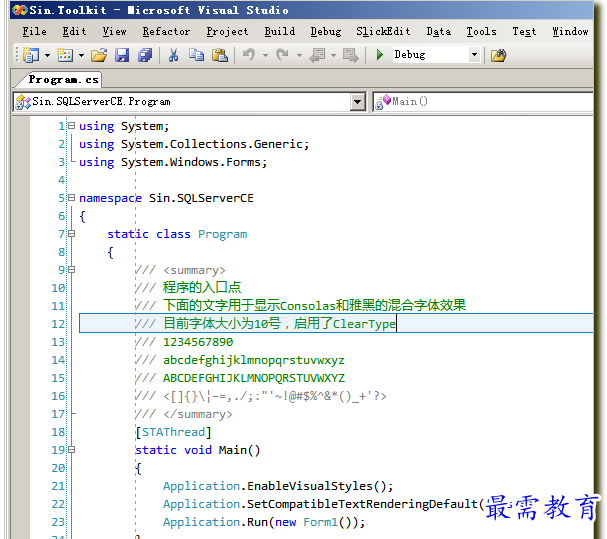607x539 pixels.
Task: Click the Main() members combo box
Action: [483, 102]
